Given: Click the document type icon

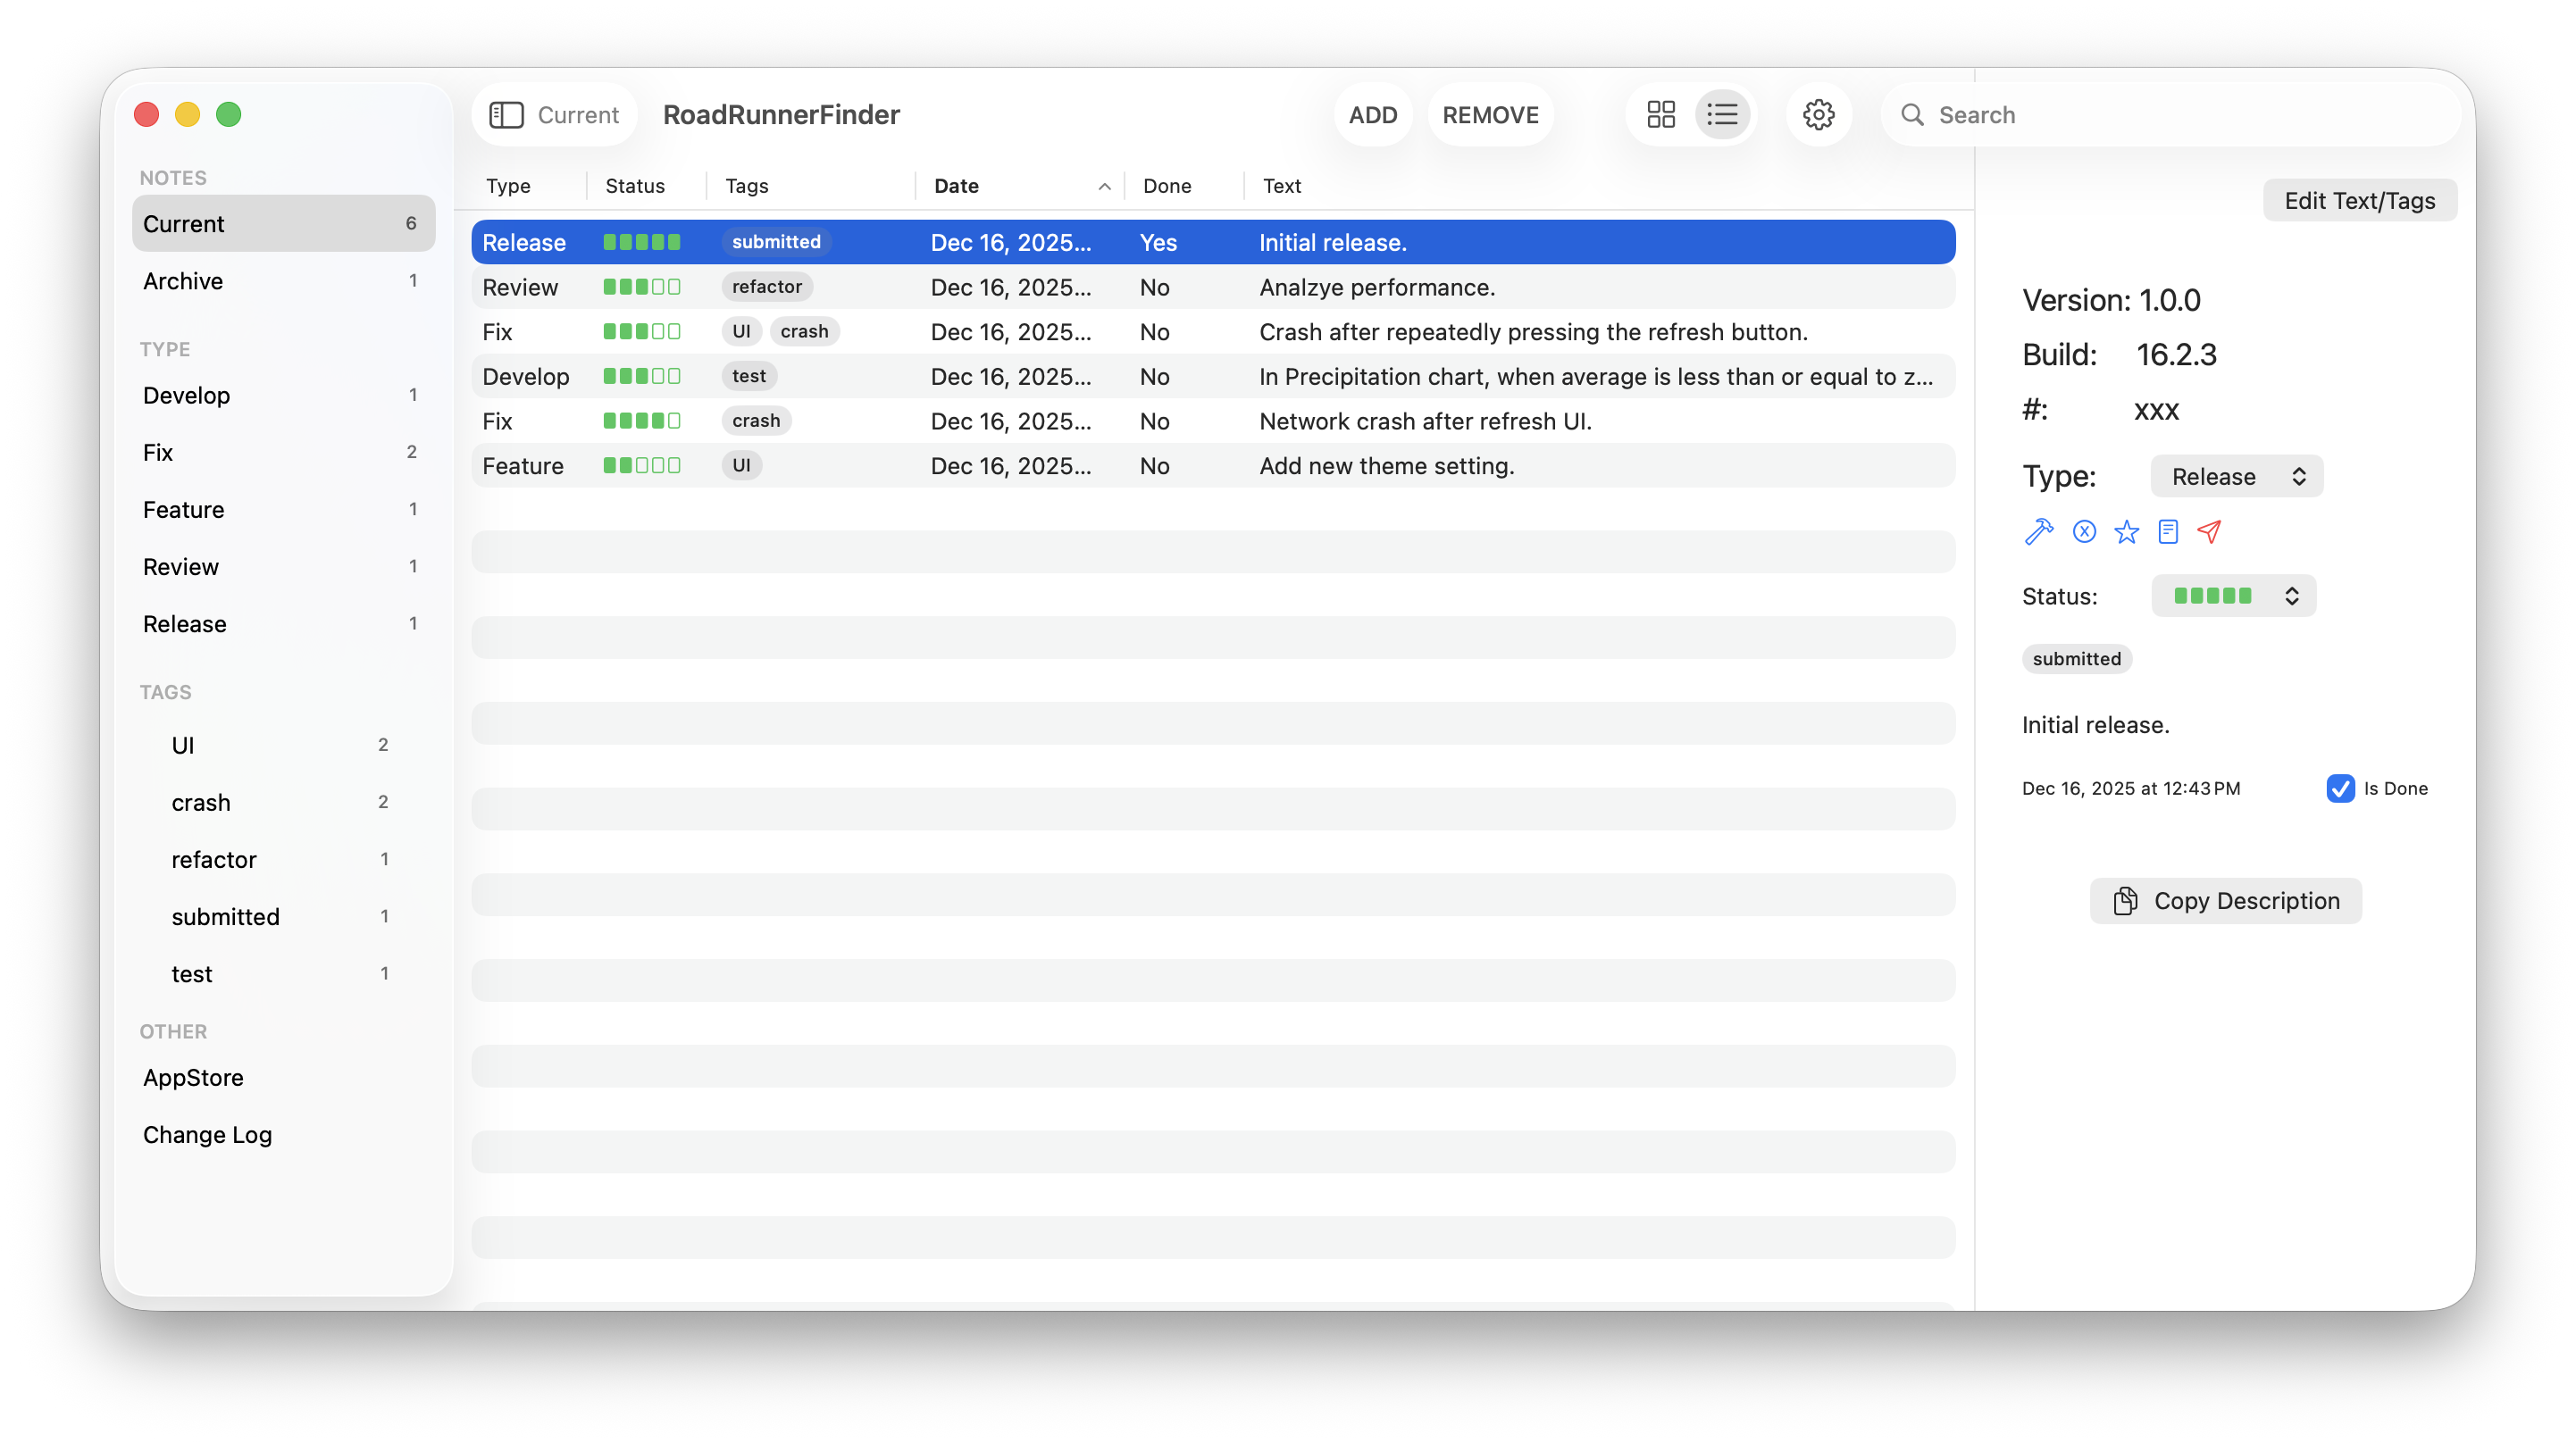Looking at the screenshot, I should [2167, 531].
